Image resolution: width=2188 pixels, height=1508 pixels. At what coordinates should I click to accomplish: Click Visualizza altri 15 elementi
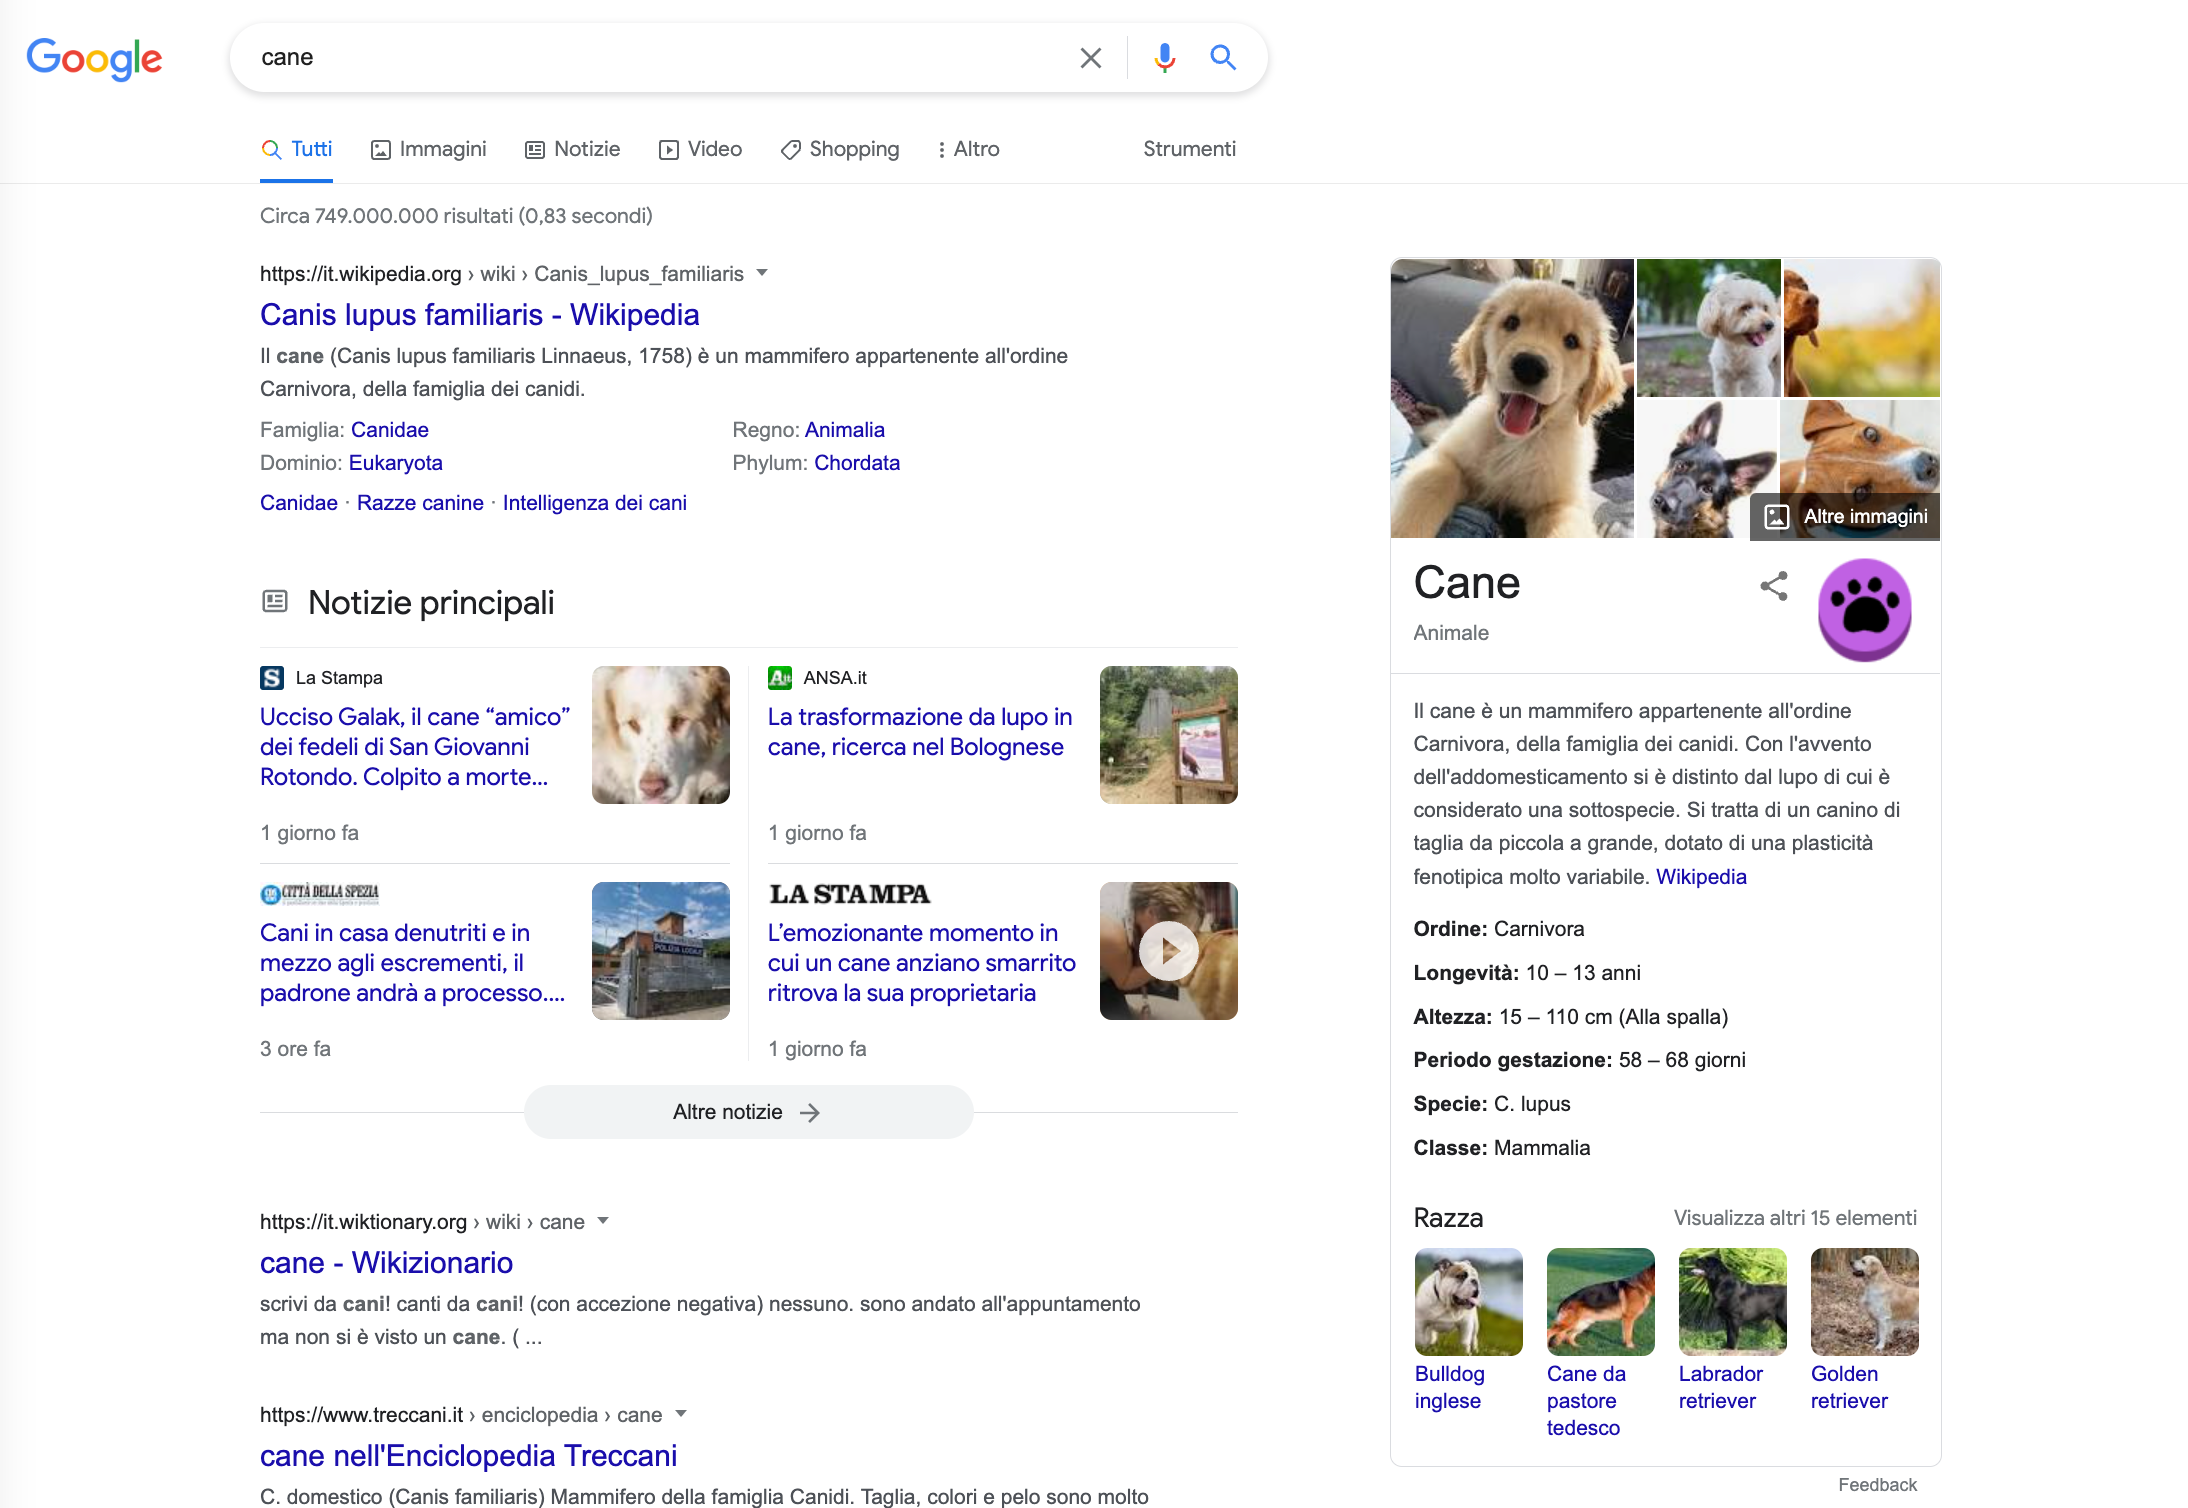[x=1795, y=1218]
